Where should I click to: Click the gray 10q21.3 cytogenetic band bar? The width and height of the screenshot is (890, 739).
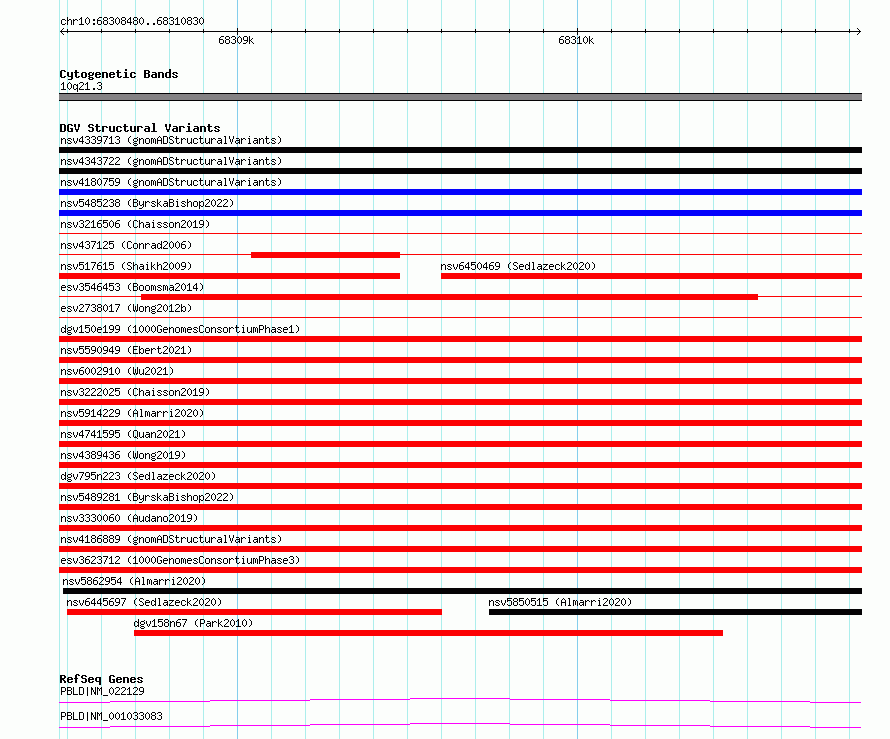click(460, 97)
